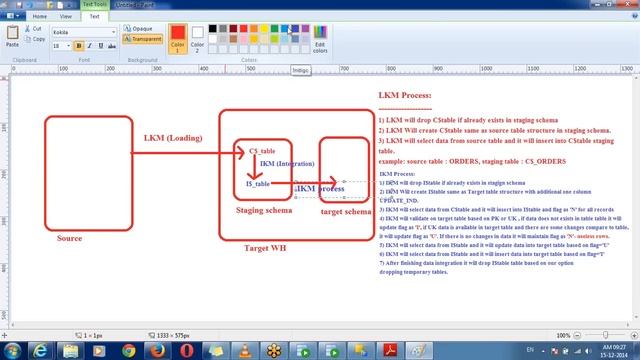Viewport: 640px width, 360px height.
Task: Pick the yellow color swatch
Action: tap(264, 28)
